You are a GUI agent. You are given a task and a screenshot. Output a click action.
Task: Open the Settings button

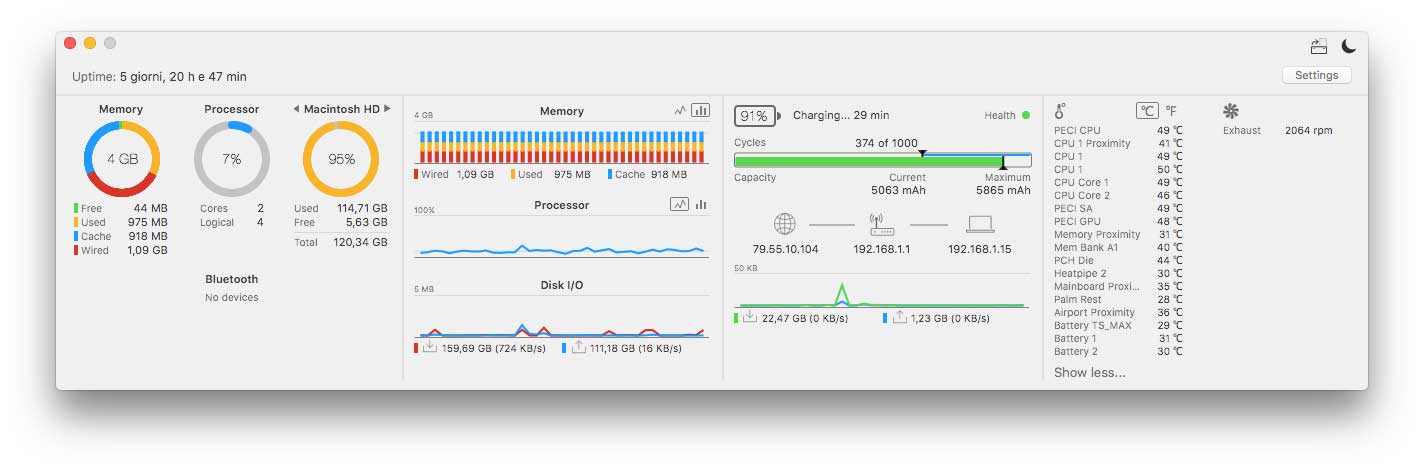click(1316, 75)
